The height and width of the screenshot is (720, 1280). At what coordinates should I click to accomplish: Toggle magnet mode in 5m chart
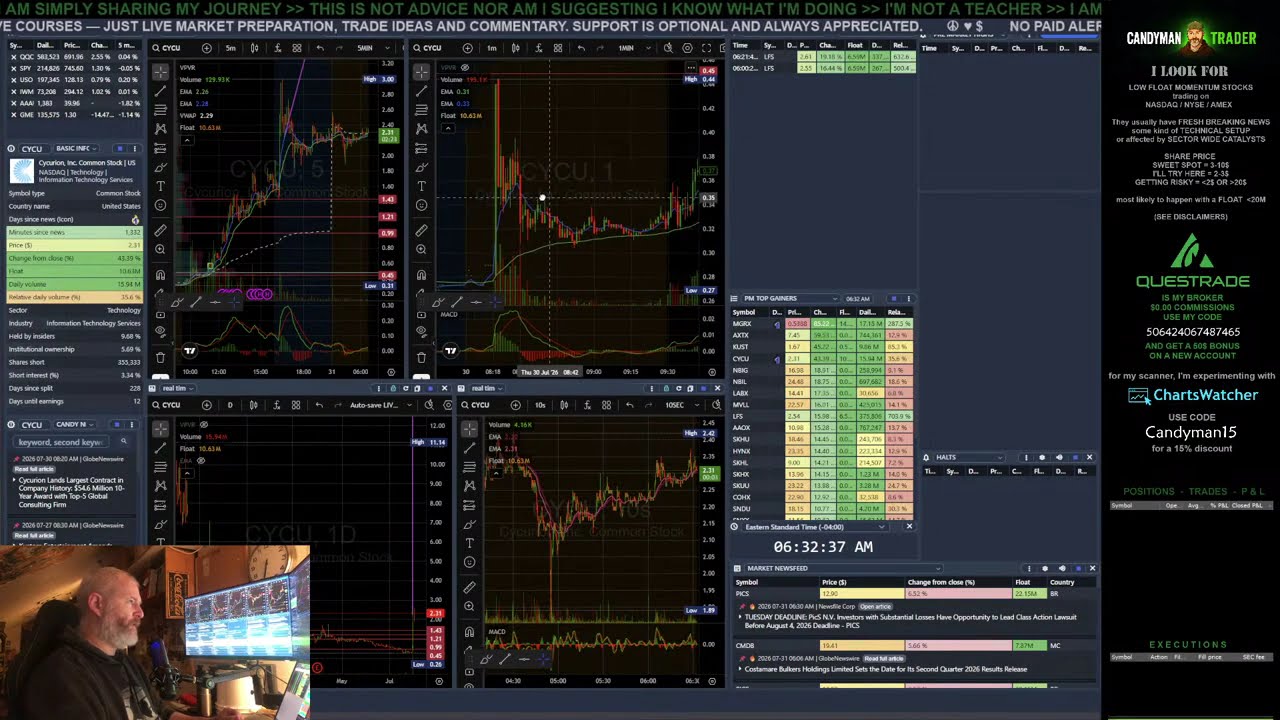pyautogui.click(x=160, y=275)
